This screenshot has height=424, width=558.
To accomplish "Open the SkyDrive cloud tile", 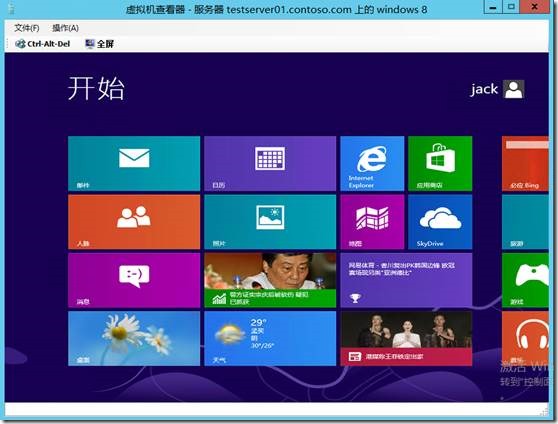I will tap(440, 222).
